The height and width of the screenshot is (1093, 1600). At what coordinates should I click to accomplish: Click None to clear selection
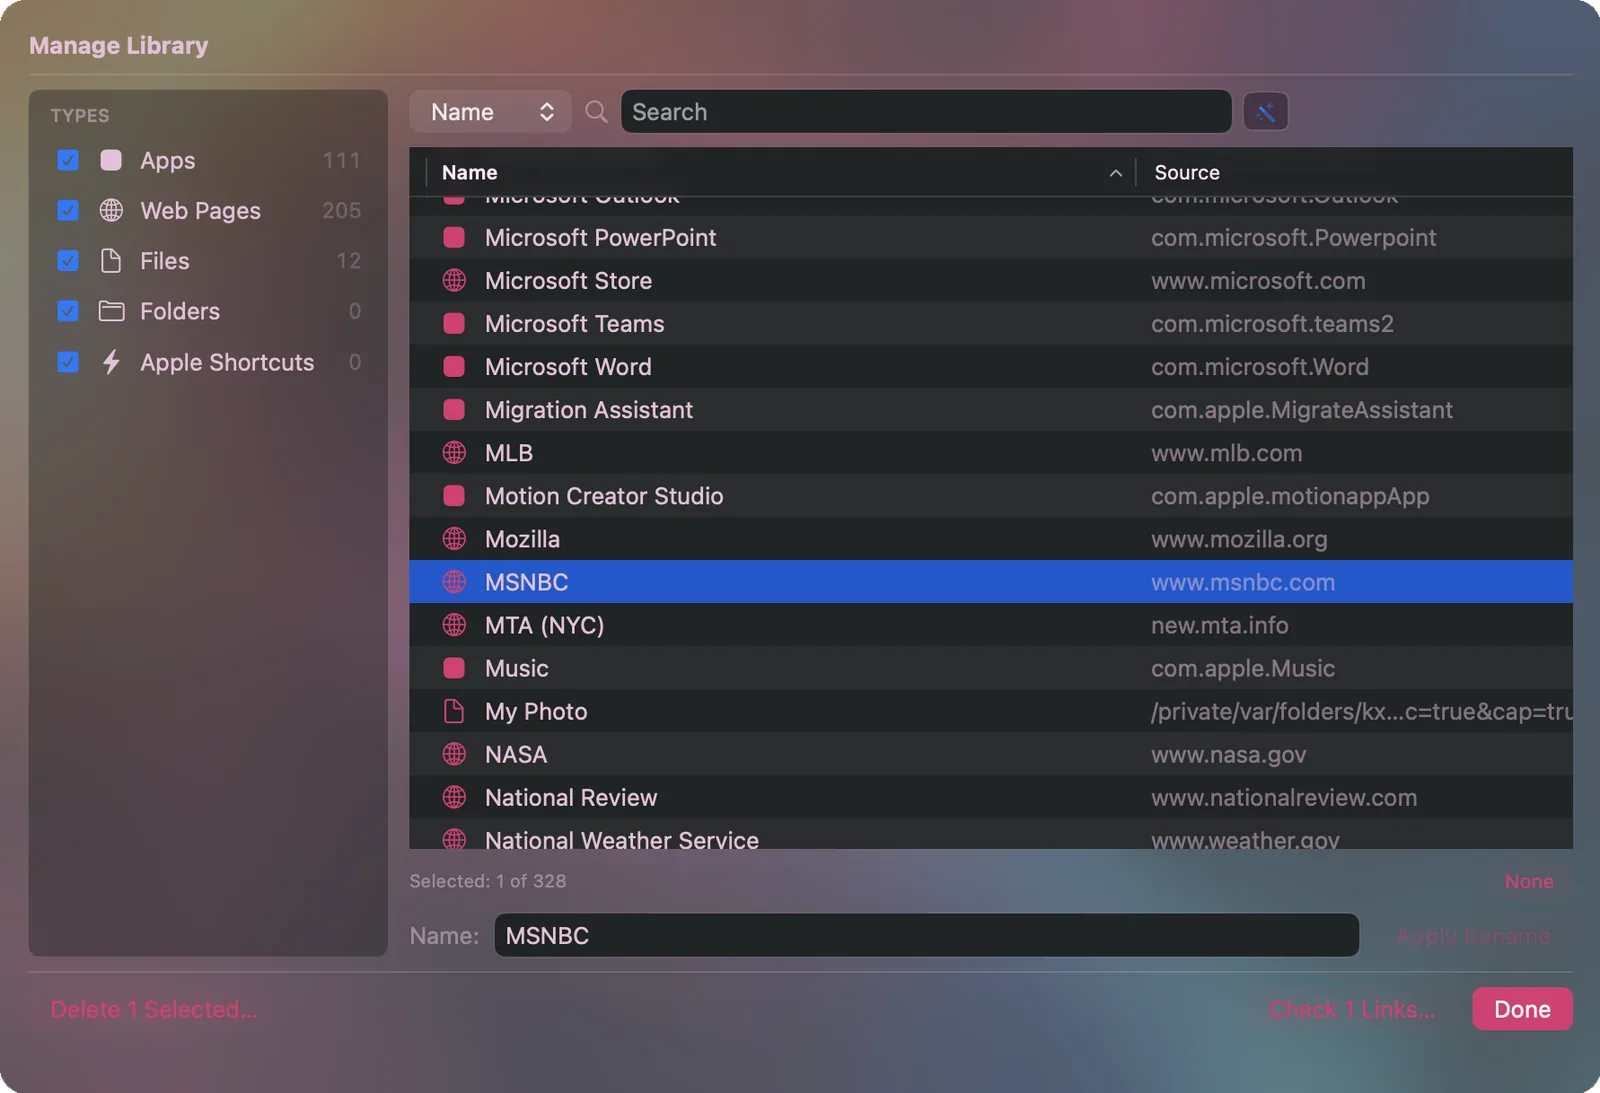[x=1529, y=881]
